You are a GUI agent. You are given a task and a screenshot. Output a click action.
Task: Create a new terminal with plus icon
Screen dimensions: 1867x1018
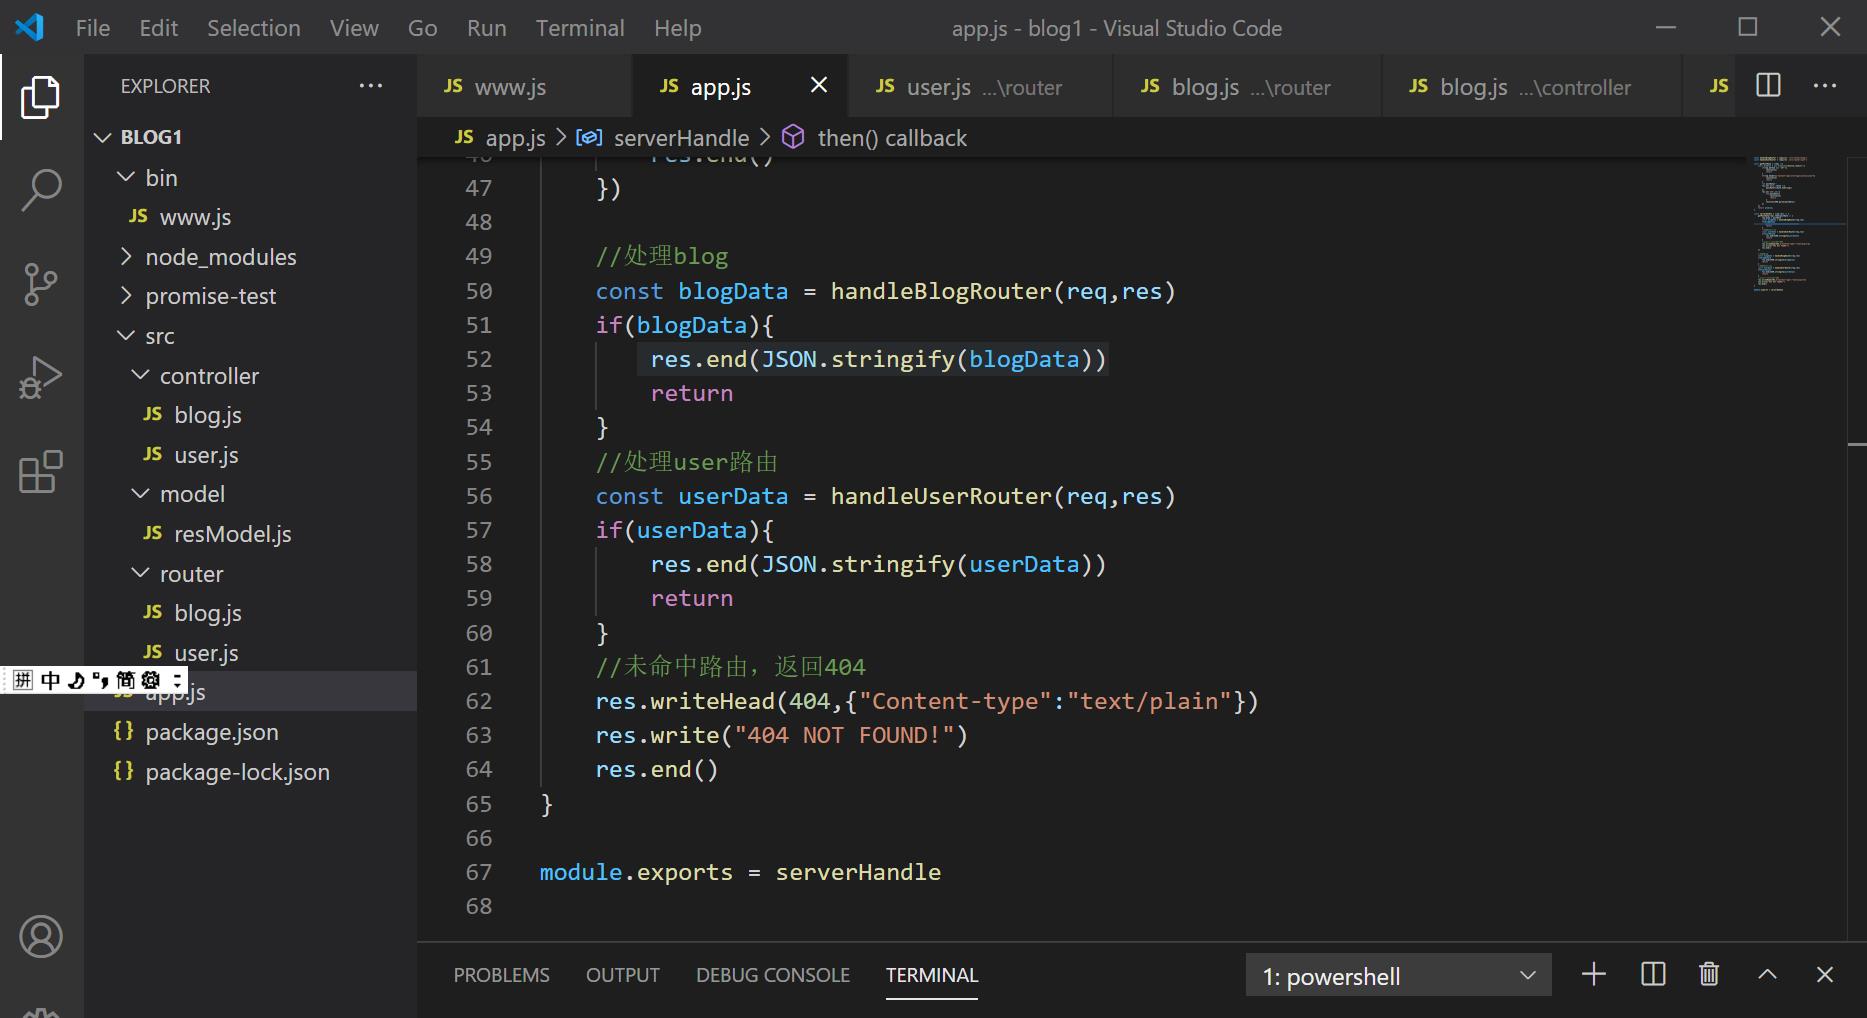[x=1594, y=974]
